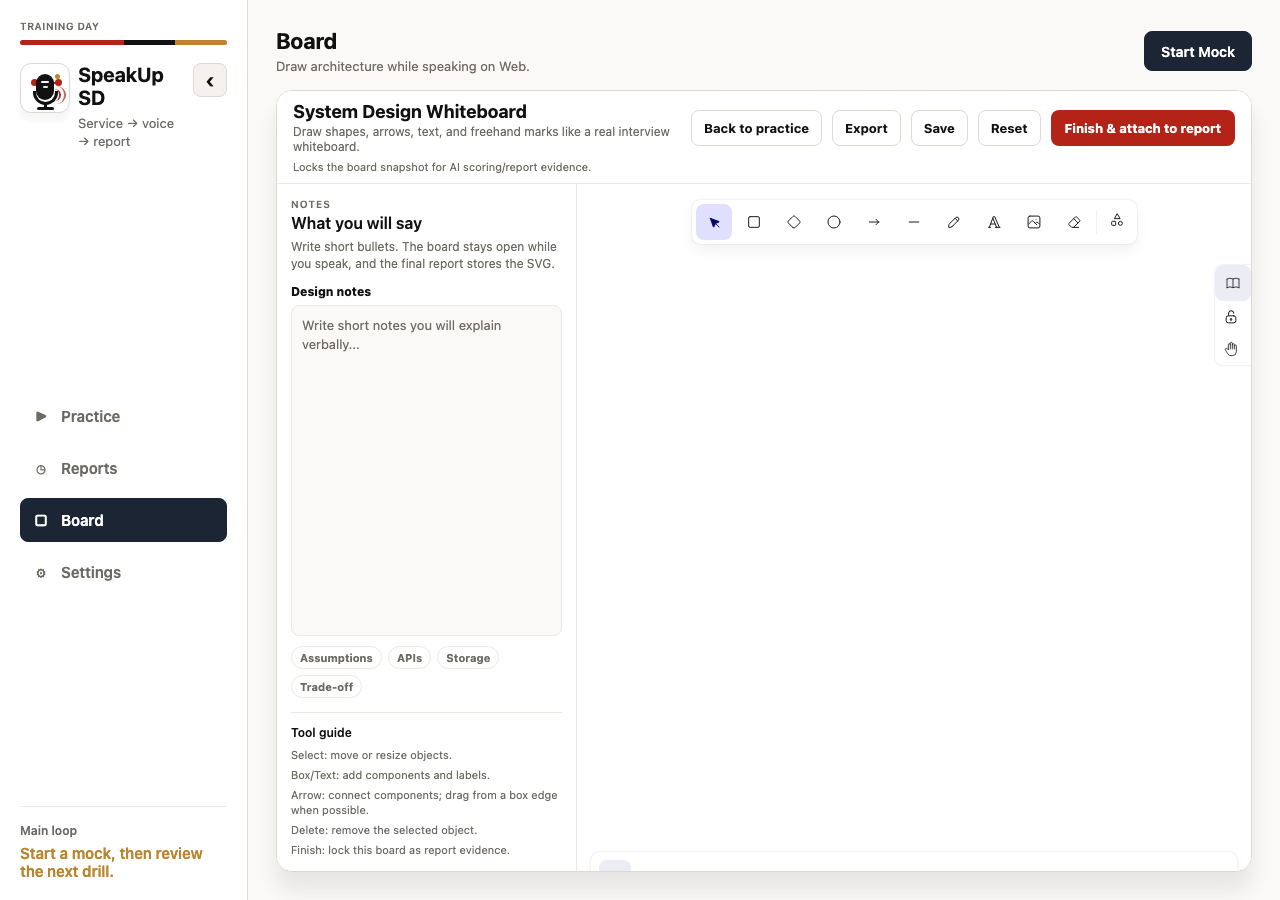Open the library book icon
The width and height of the screenshot is (1280, 900).
[1232, 283]
